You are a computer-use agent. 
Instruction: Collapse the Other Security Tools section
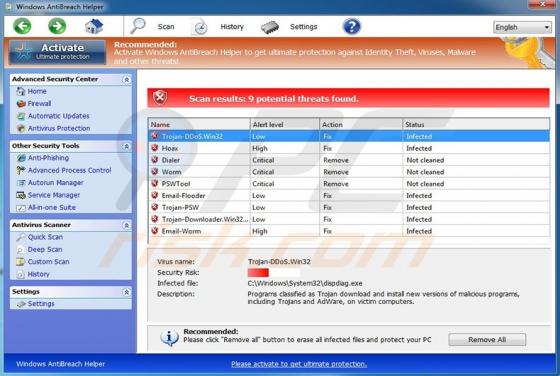point(126,146)
